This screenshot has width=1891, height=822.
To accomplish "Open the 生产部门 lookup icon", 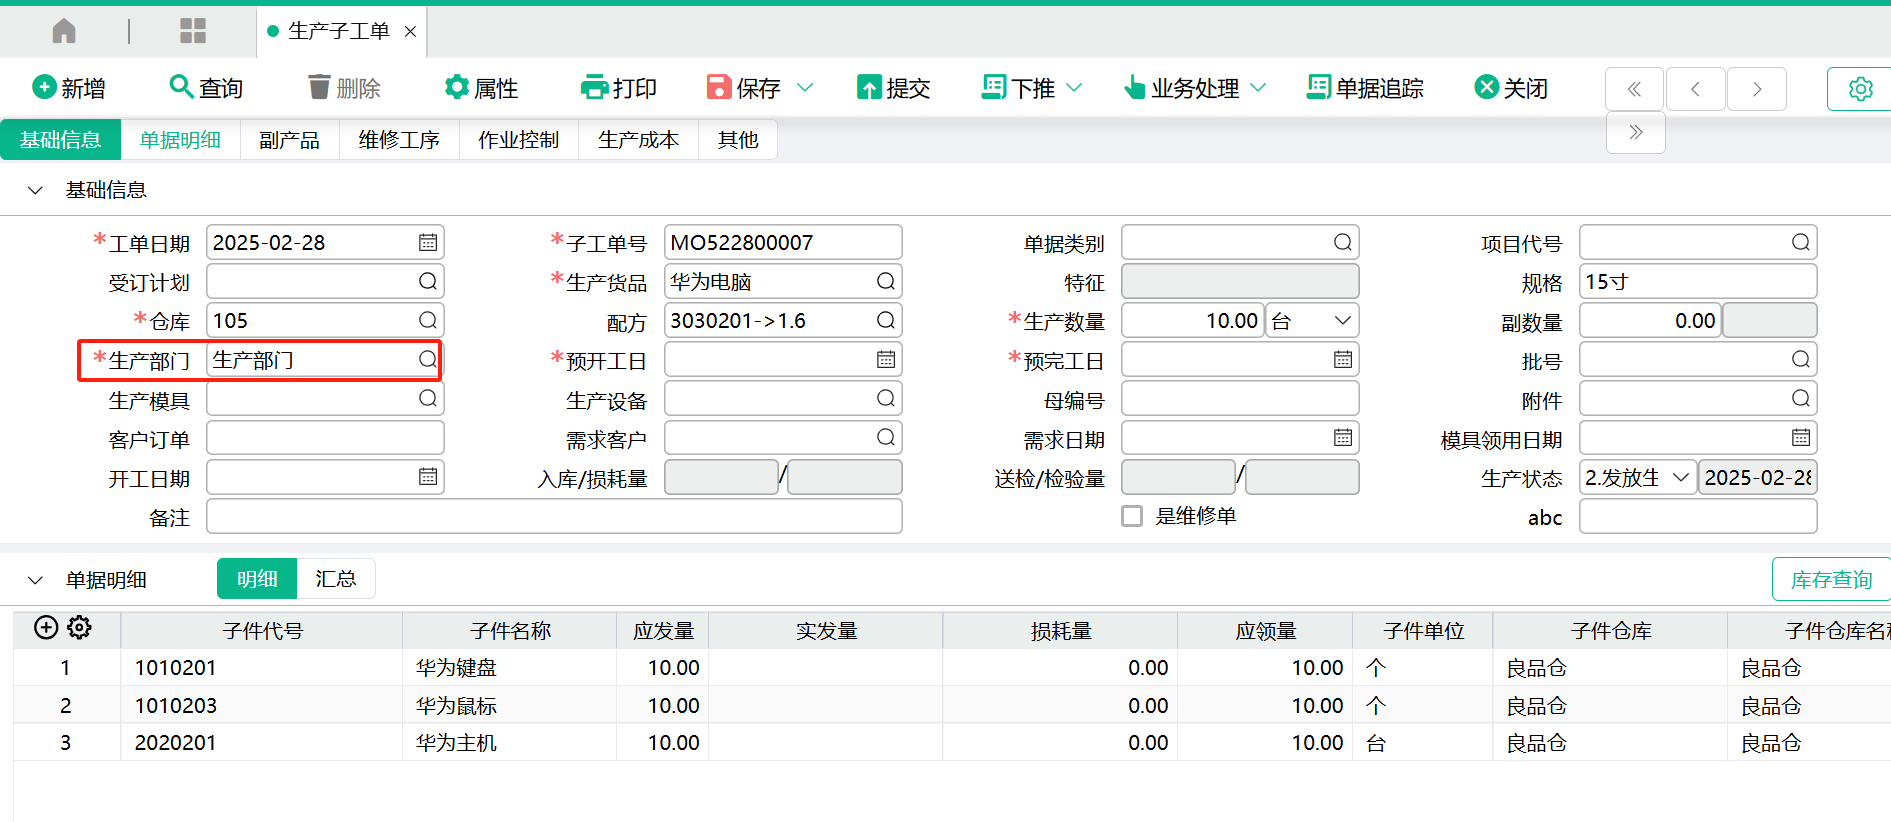I will [x=428, y=359].
